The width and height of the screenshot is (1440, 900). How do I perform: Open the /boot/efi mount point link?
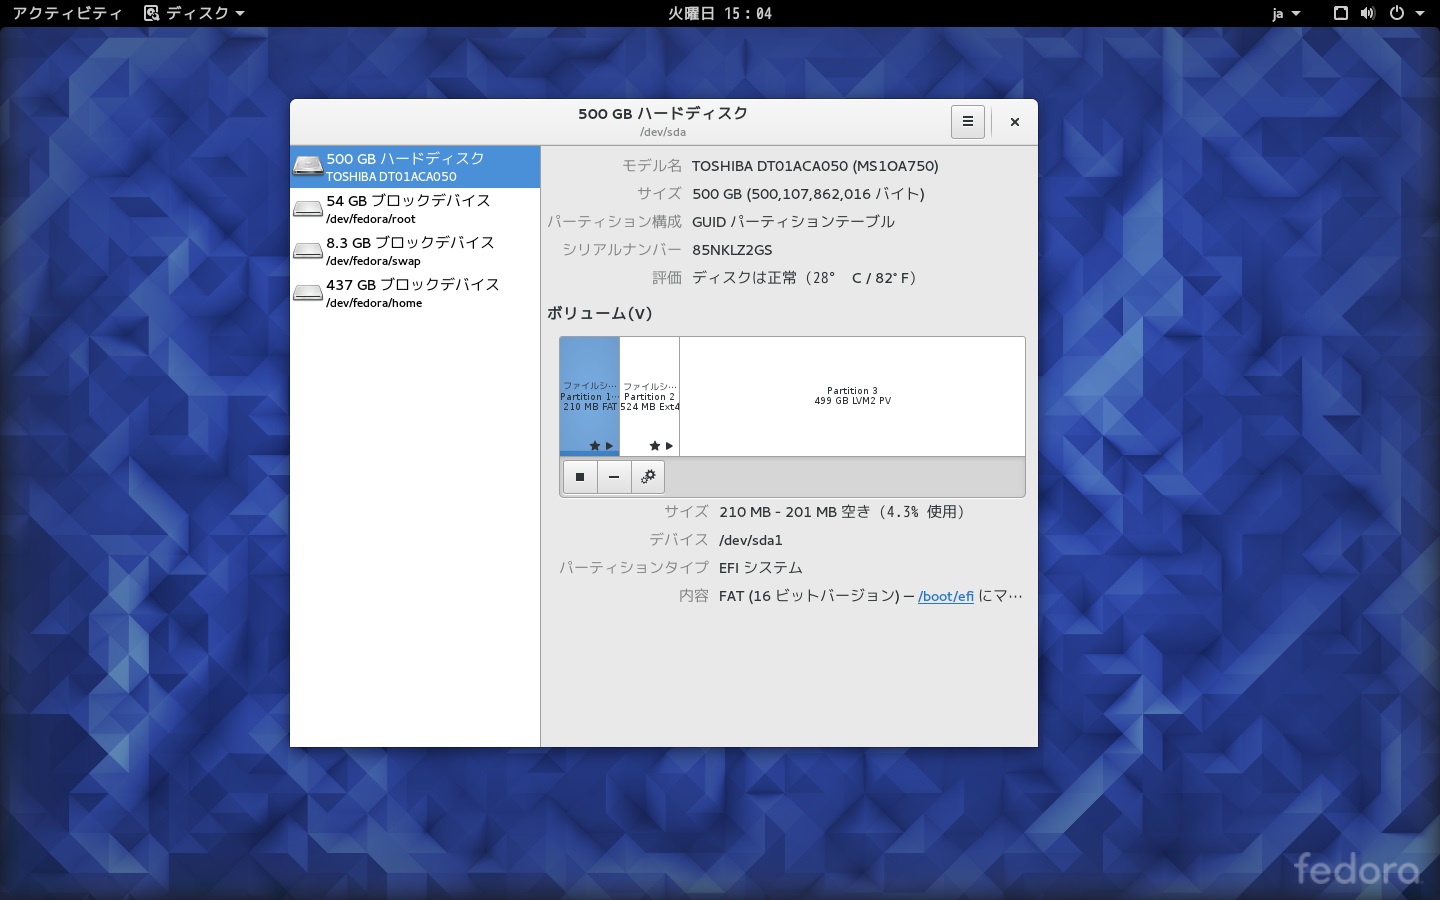[945, 597]
